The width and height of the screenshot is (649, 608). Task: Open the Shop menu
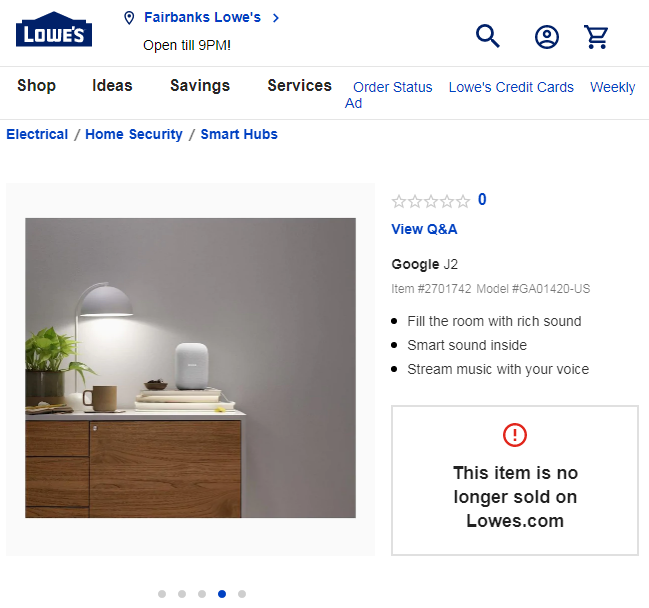pyautogui.click(x=36, y=86)
